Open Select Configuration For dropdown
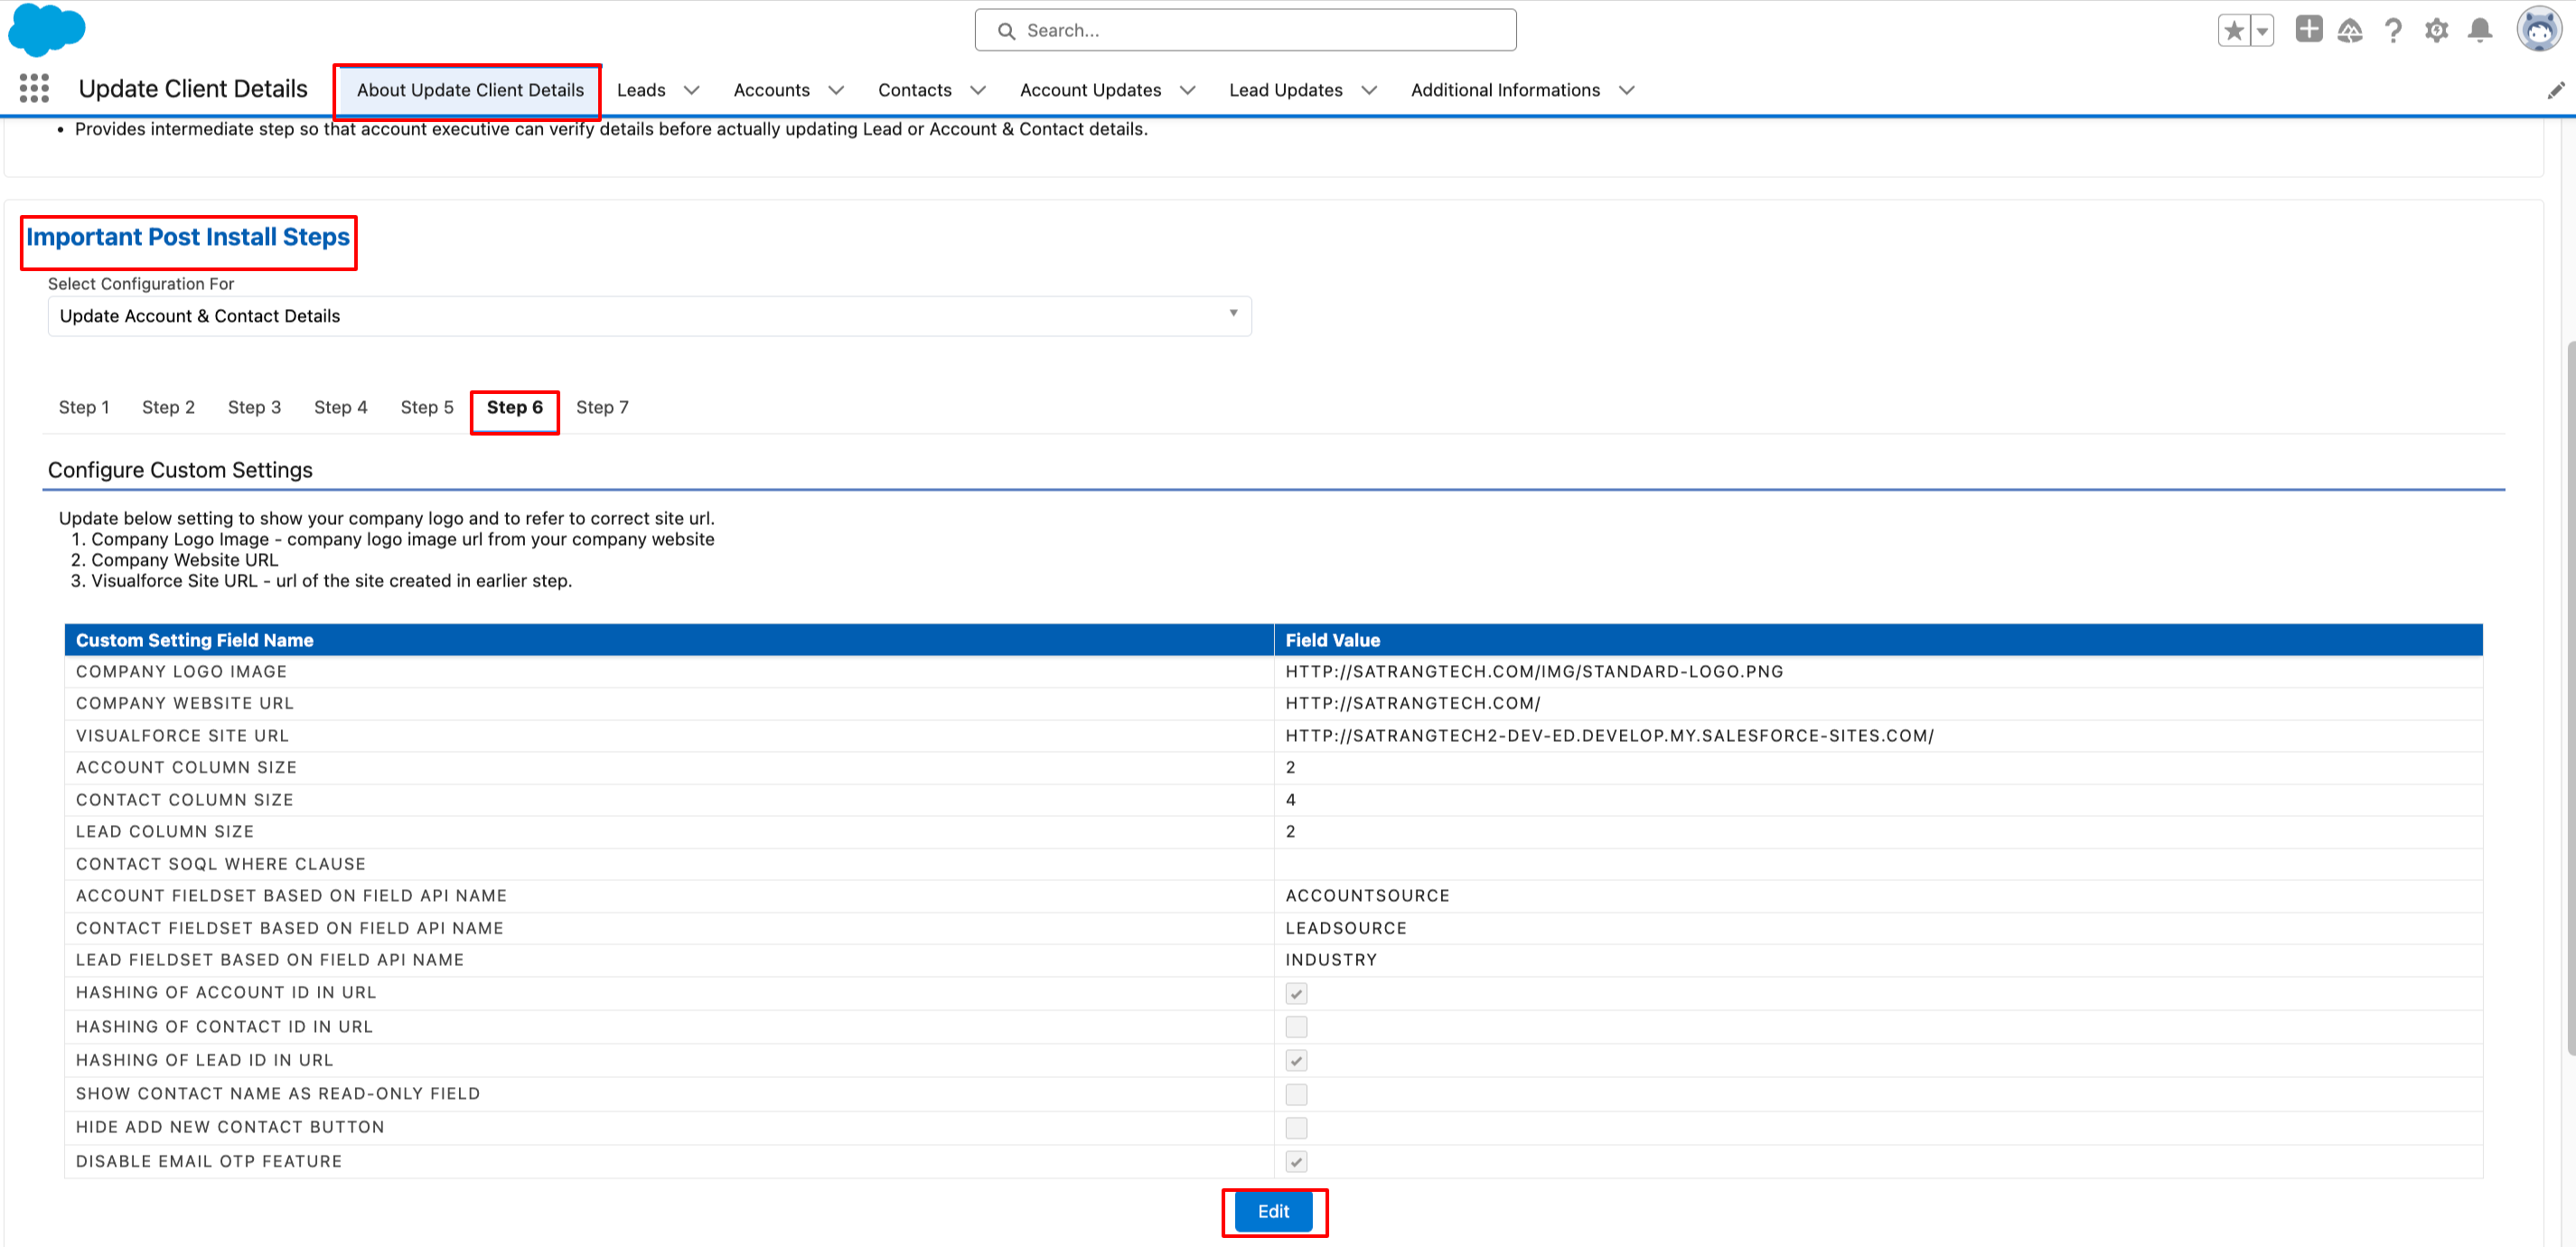The height and width of the screenshot is (1247, 2576). 649,316
